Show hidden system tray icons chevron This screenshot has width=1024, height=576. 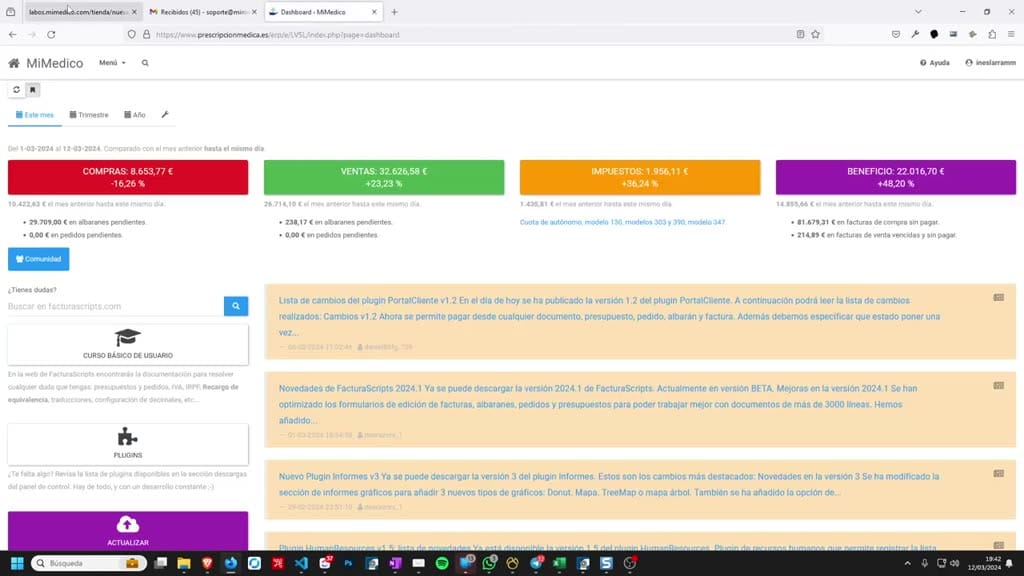click(907, 563)
